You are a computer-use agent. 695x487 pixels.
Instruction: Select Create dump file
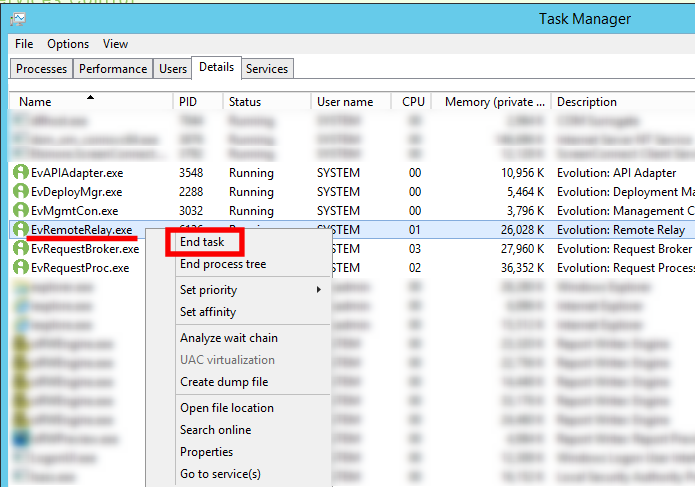[224, 382]
